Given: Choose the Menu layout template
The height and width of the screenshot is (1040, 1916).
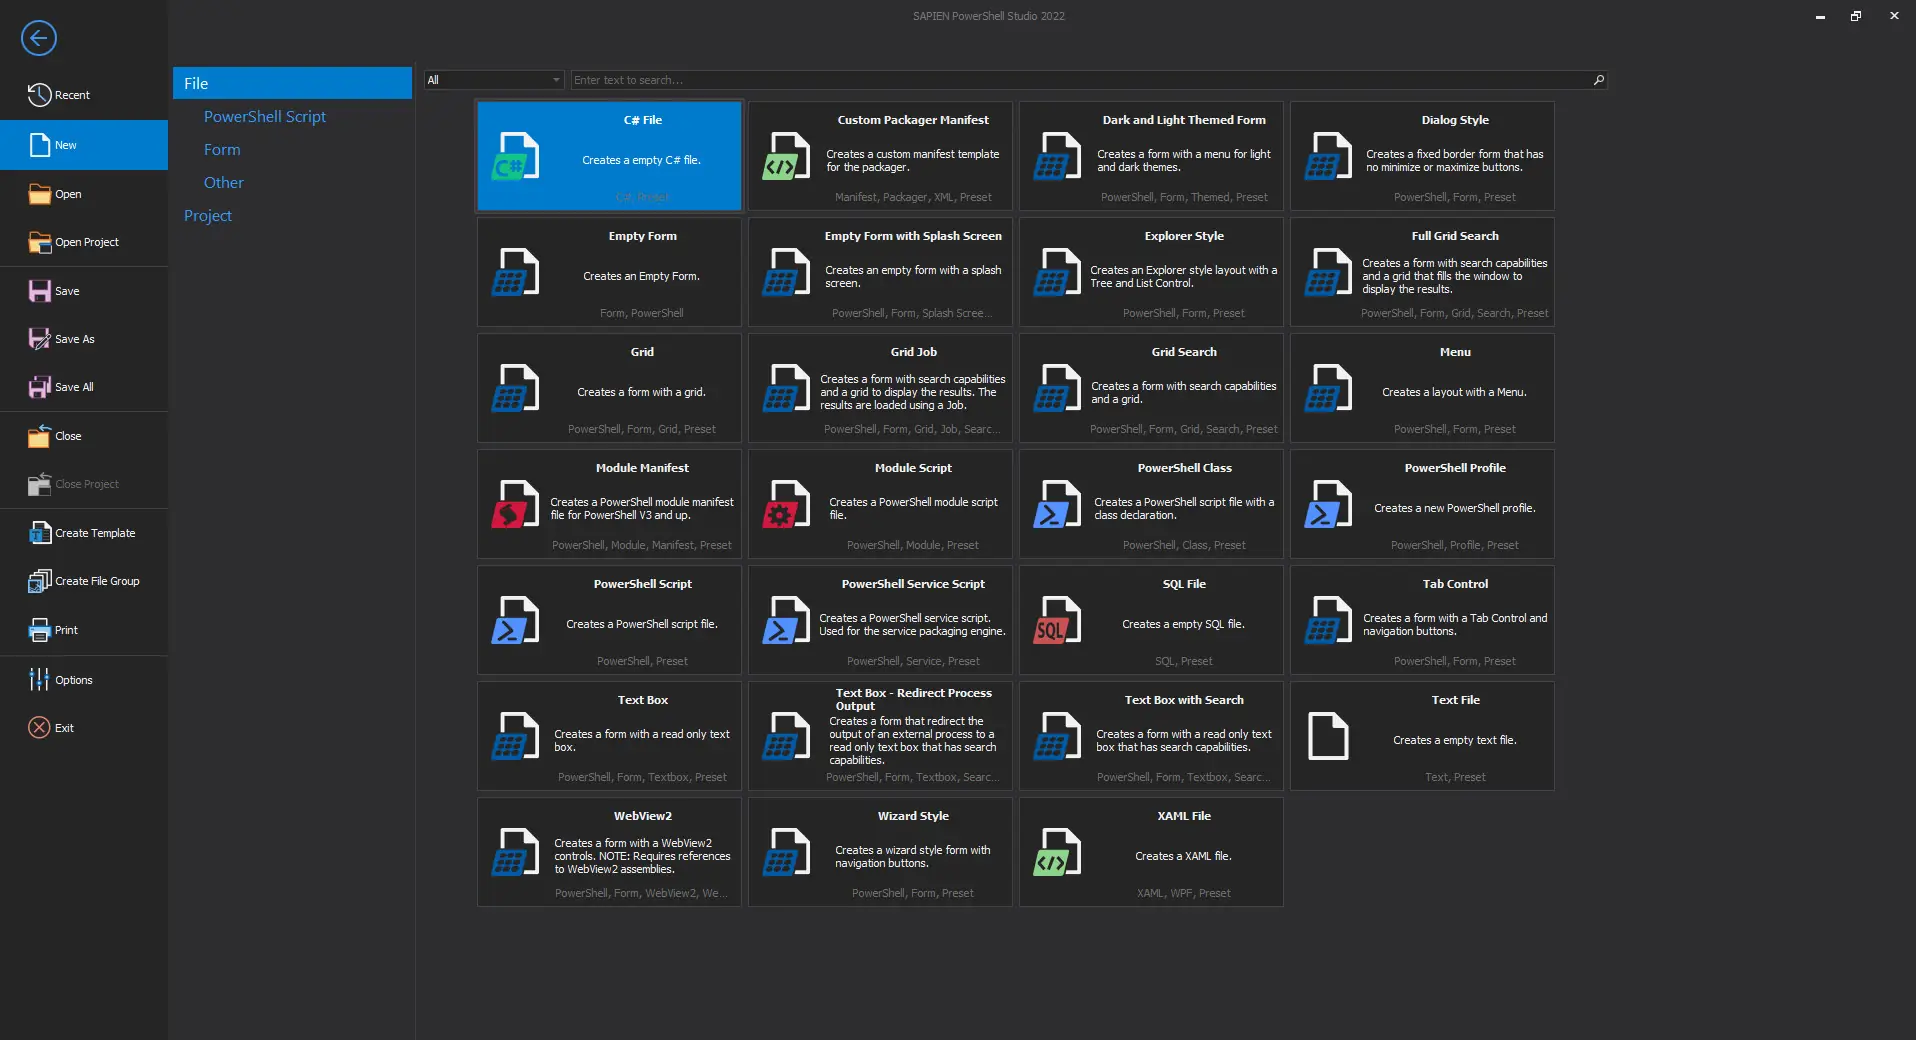Looking at the screenshot, I should (1421, 388).
